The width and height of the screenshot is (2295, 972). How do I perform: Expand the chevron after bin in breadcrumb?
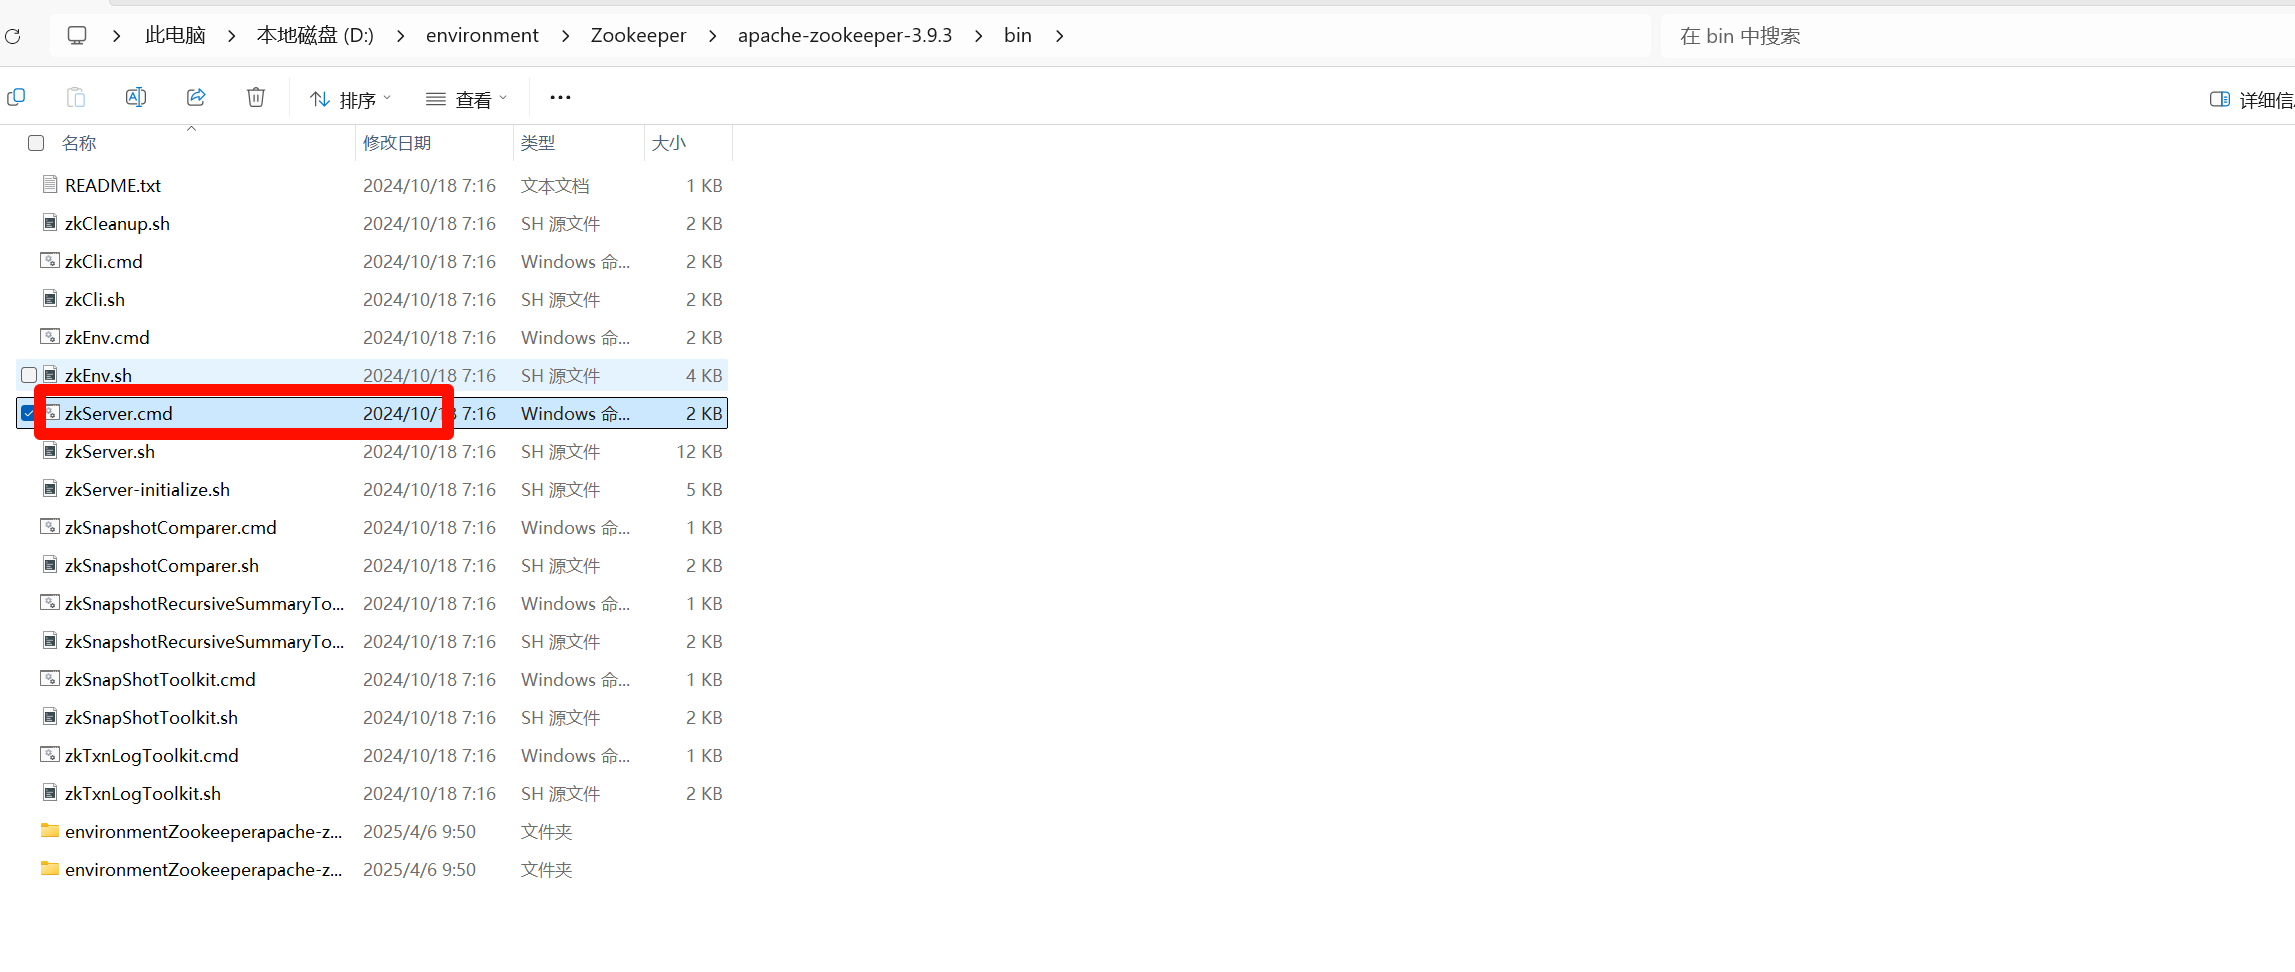click(1059, 36)
